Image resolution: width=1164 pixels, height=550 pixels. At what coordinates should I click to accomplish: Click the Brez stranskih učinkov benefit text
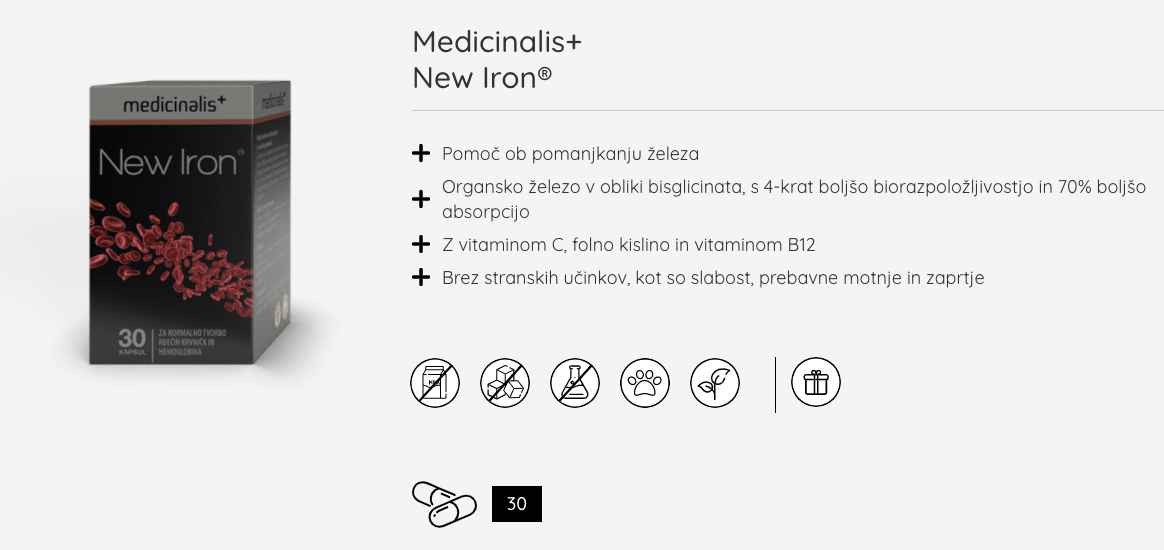[713, 278]
